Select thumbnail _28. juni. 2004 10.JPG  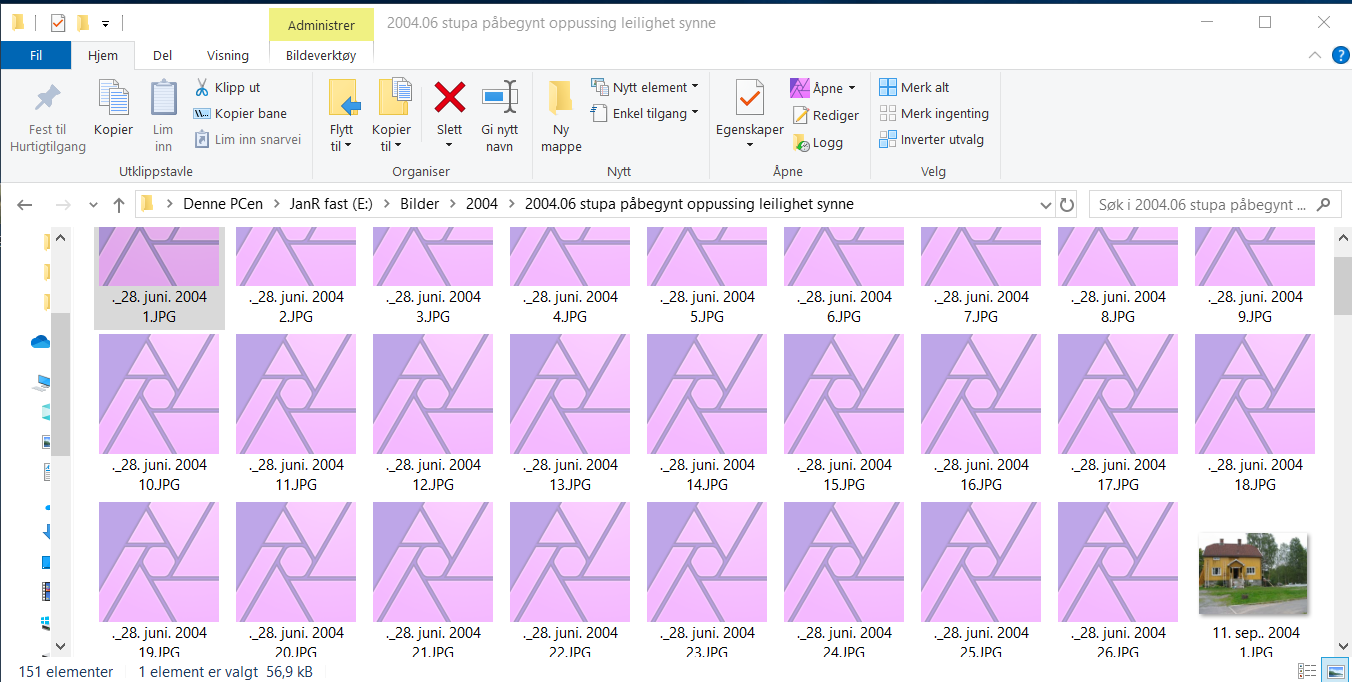(x=159, y=394)
